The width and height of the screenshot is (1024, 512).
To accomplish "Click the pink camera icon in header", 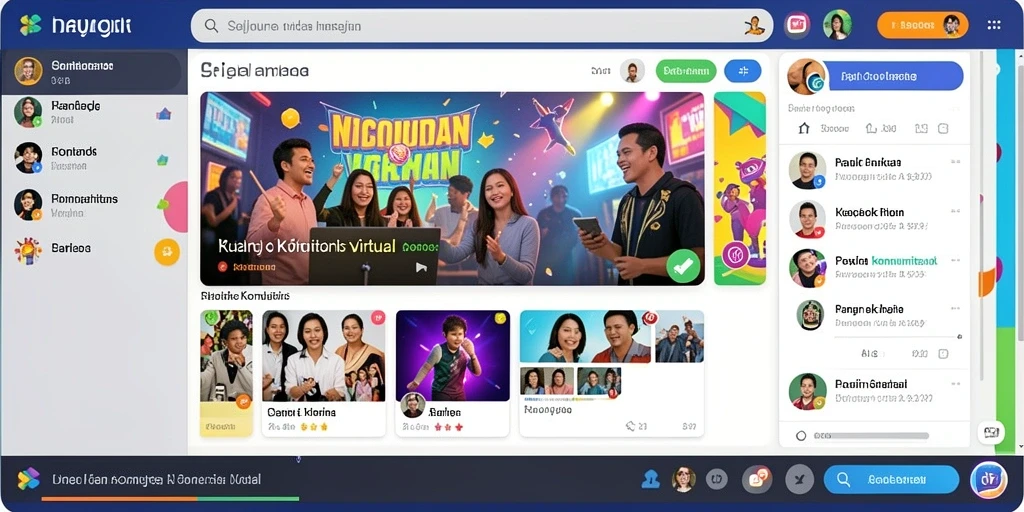I will point(797,25).
